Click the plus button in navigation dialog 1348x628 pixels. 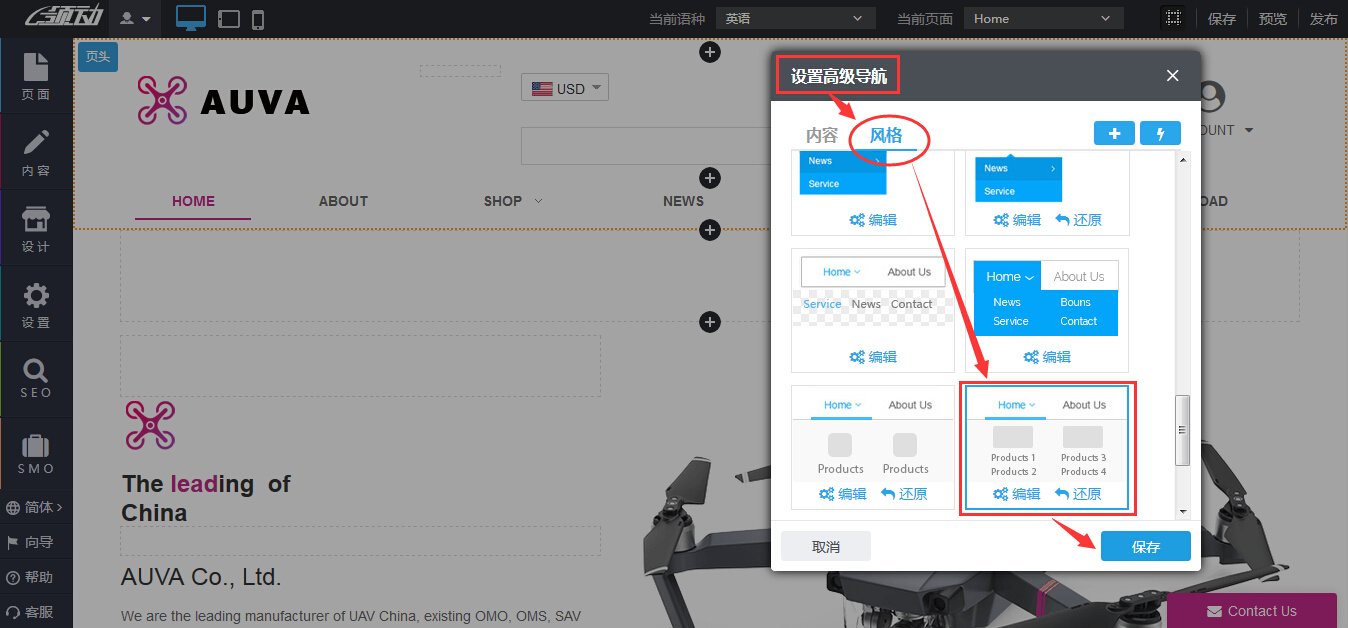click(1114, 133)
